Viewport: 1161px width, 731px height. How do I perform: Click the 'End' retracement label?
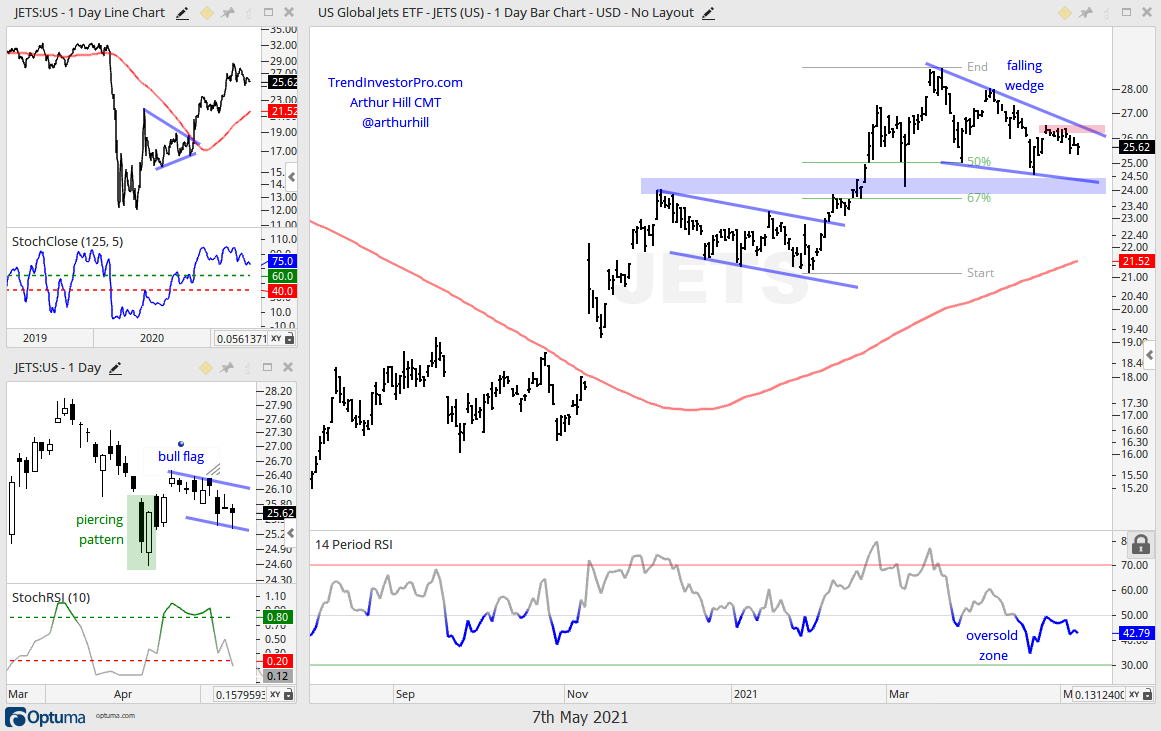point(977,67)
